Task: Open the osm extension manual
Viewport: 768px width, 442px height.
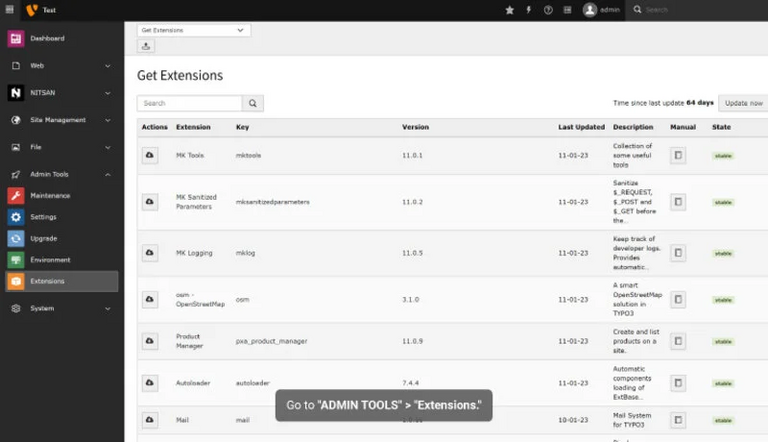Action: point(678,299)
